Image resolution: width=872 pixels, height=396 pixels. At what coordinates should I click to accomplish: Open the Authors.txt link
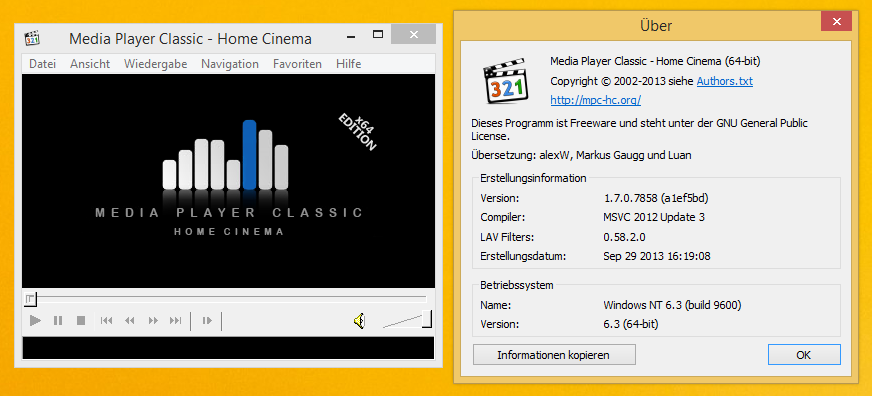[x=725, y=81]
